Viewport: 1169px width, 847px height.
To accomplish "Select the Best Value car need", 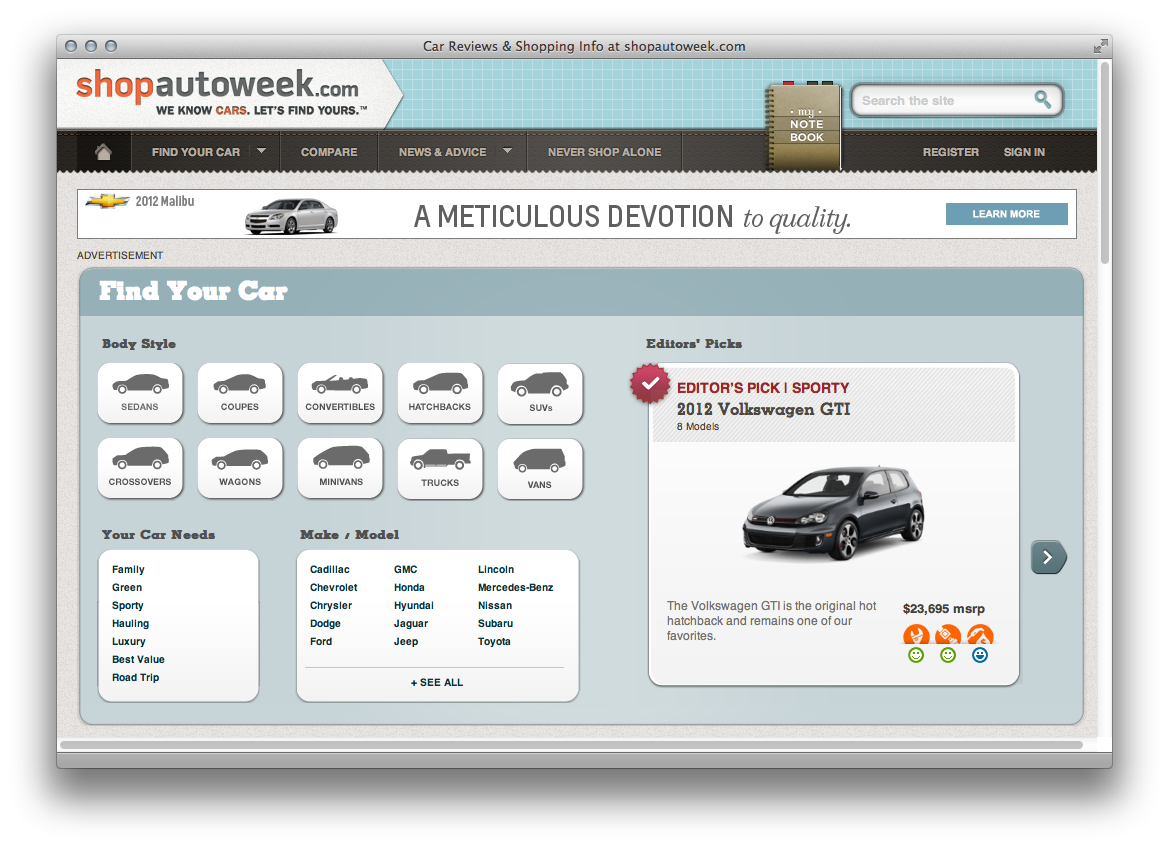I will 139,659.
